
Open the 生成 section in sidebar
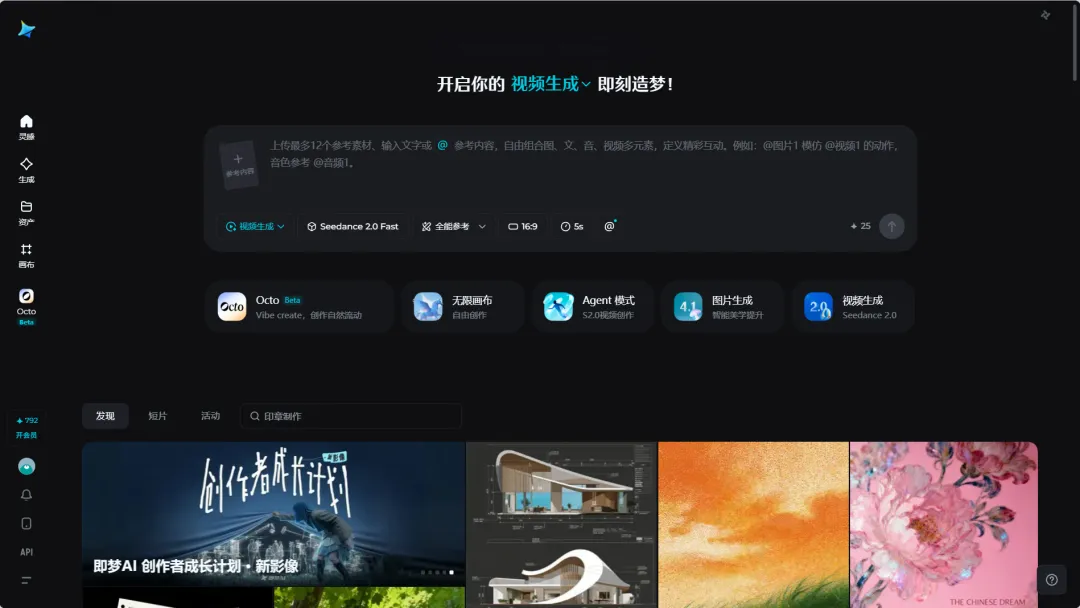pos(26,170)
